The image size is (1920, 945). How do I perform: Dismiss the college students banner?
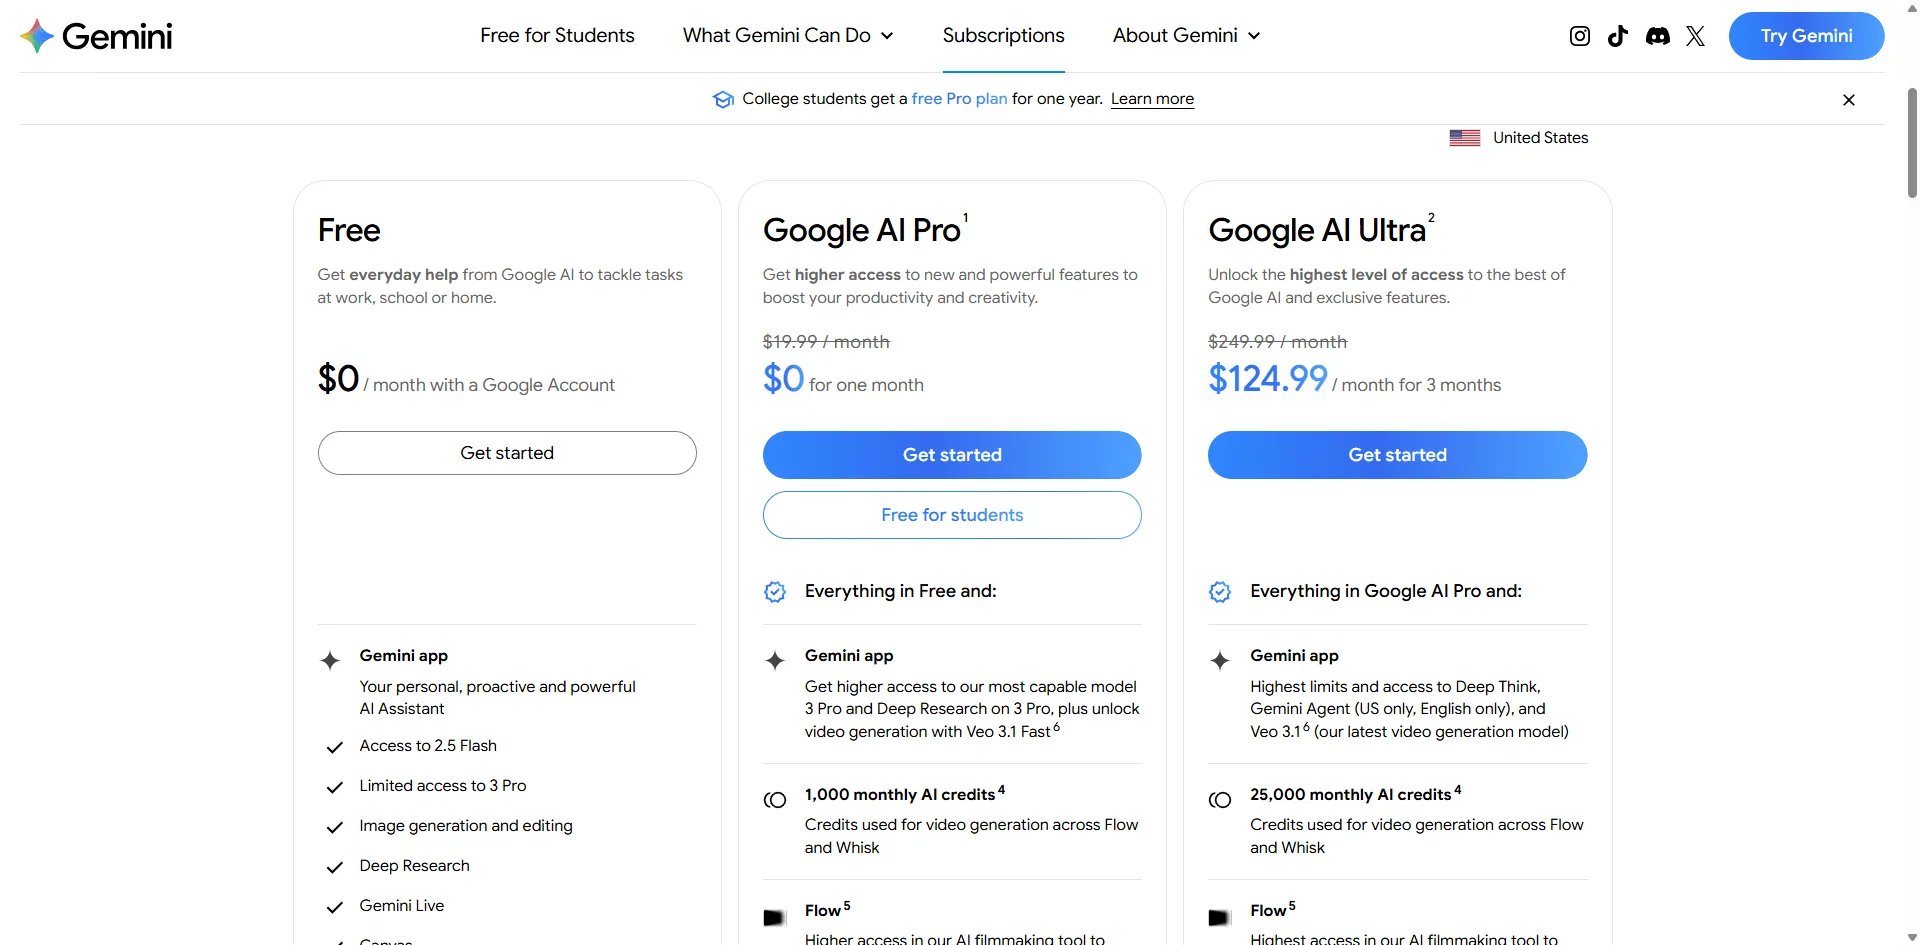pos(1849,100)
